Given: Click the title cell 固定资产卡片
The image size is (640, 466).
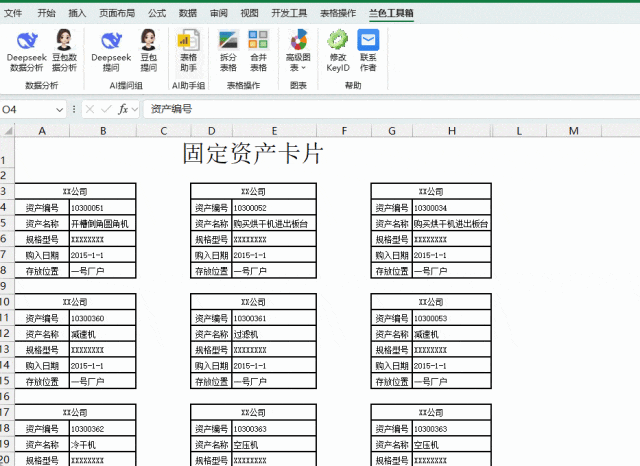Looking at the screenshot, I should 253,153.
